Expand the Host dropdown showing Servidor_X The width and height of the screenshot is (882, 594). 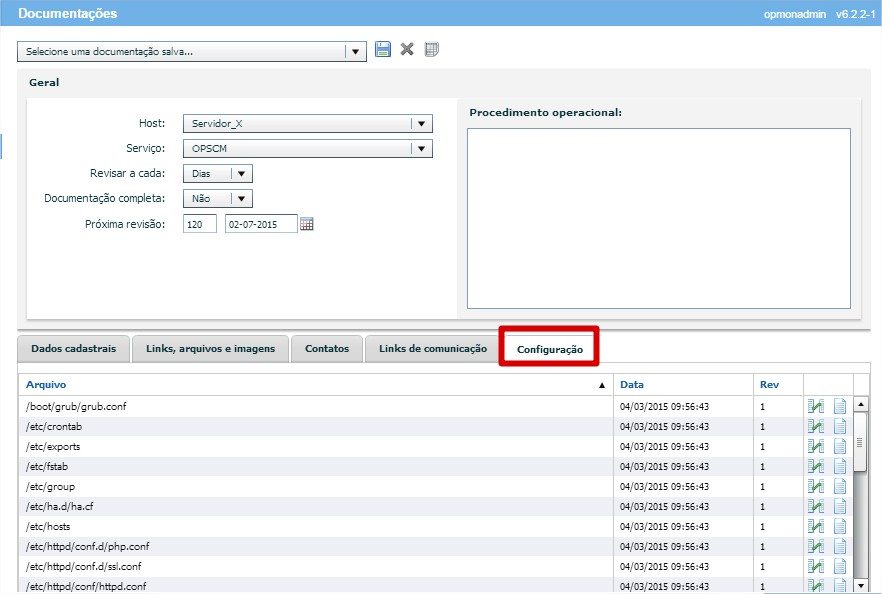tap(422, 124)
